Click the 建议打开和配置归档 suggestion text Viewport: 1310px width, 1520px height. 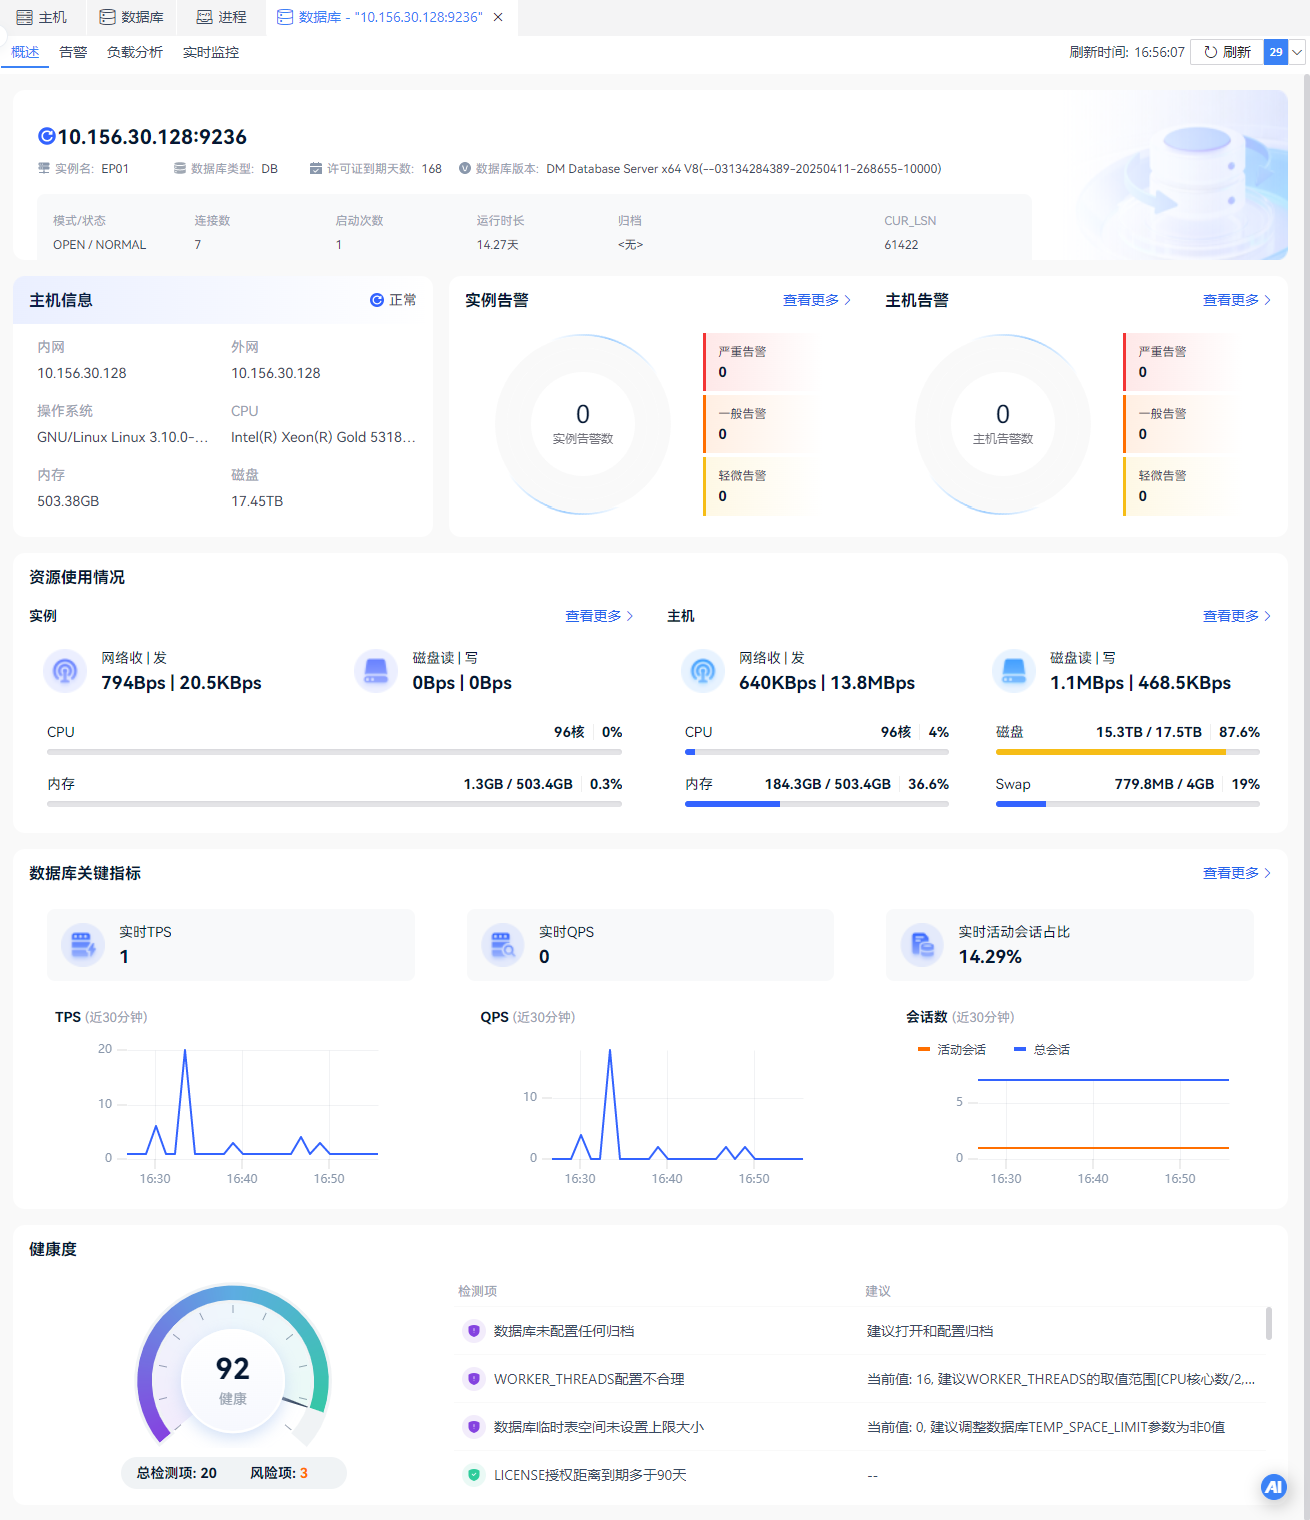[930, 1331]
